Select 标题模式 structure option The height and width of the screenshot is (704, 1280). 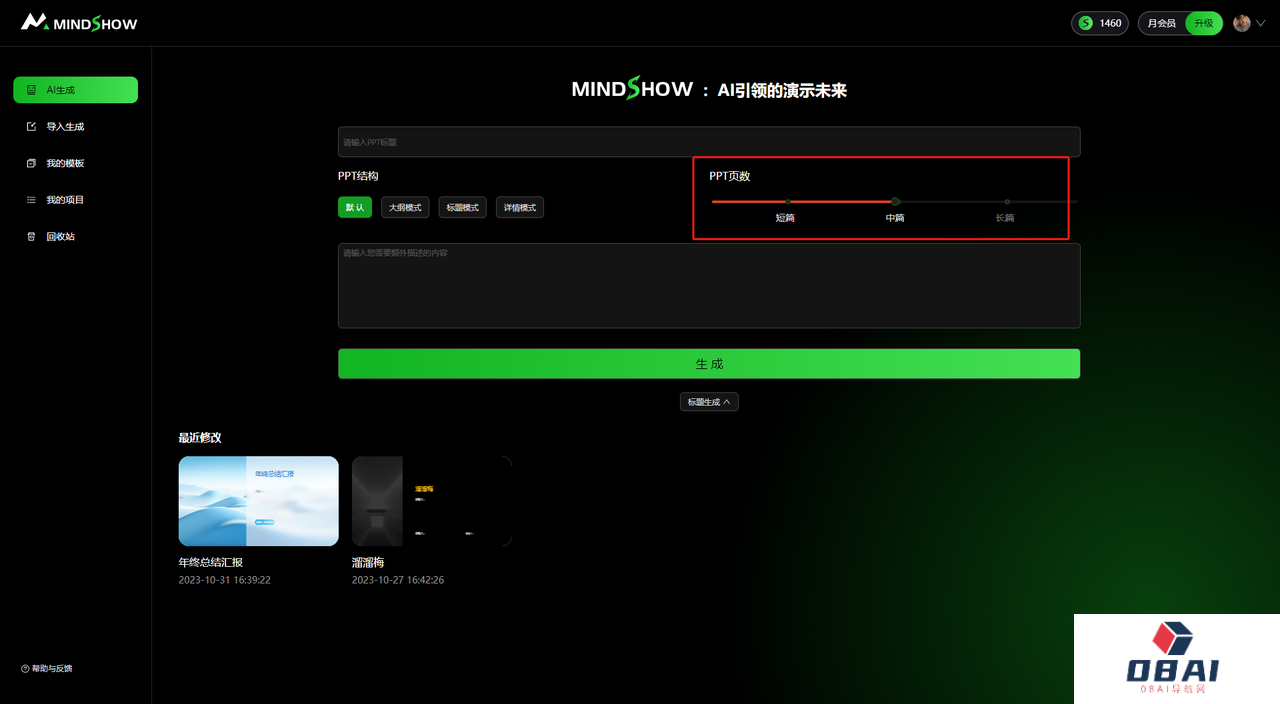click(462, 207)
